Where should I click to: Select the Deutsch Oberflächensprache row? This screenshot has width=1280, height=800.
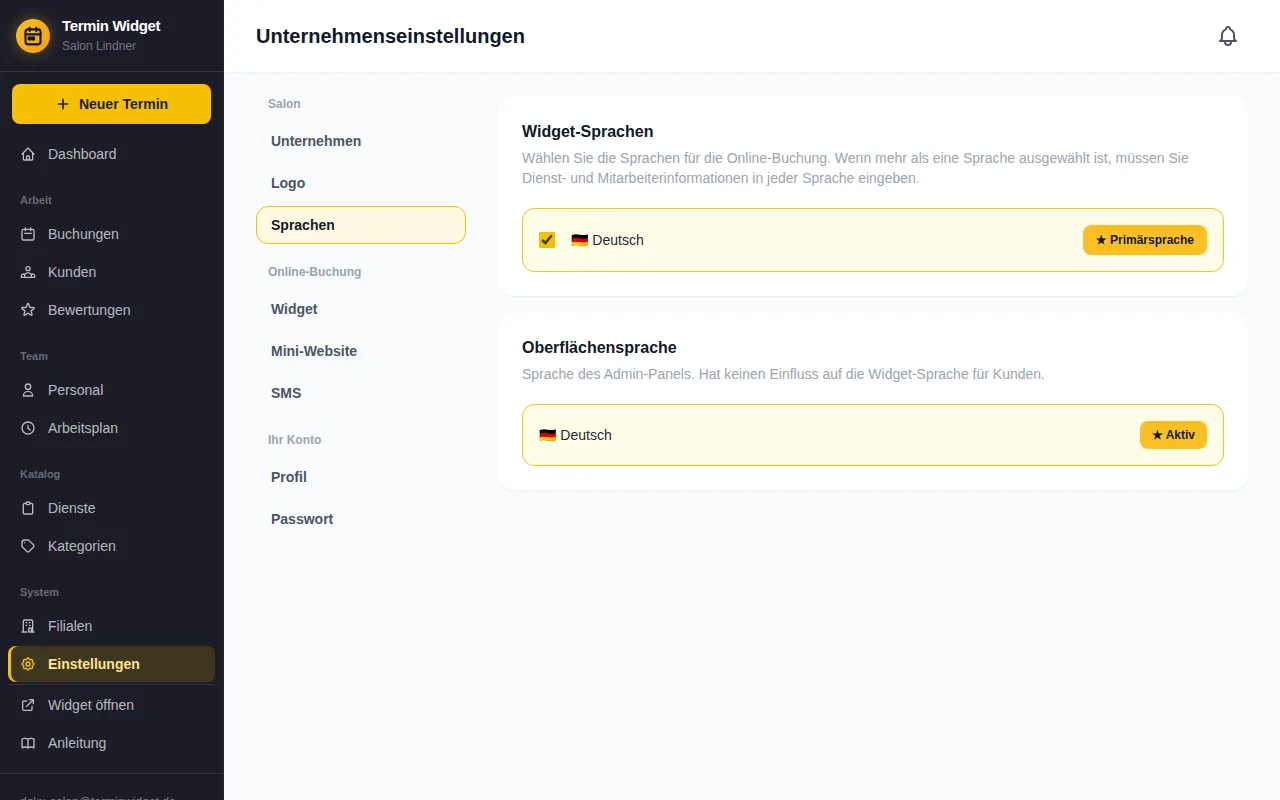(x=872, y=435)
